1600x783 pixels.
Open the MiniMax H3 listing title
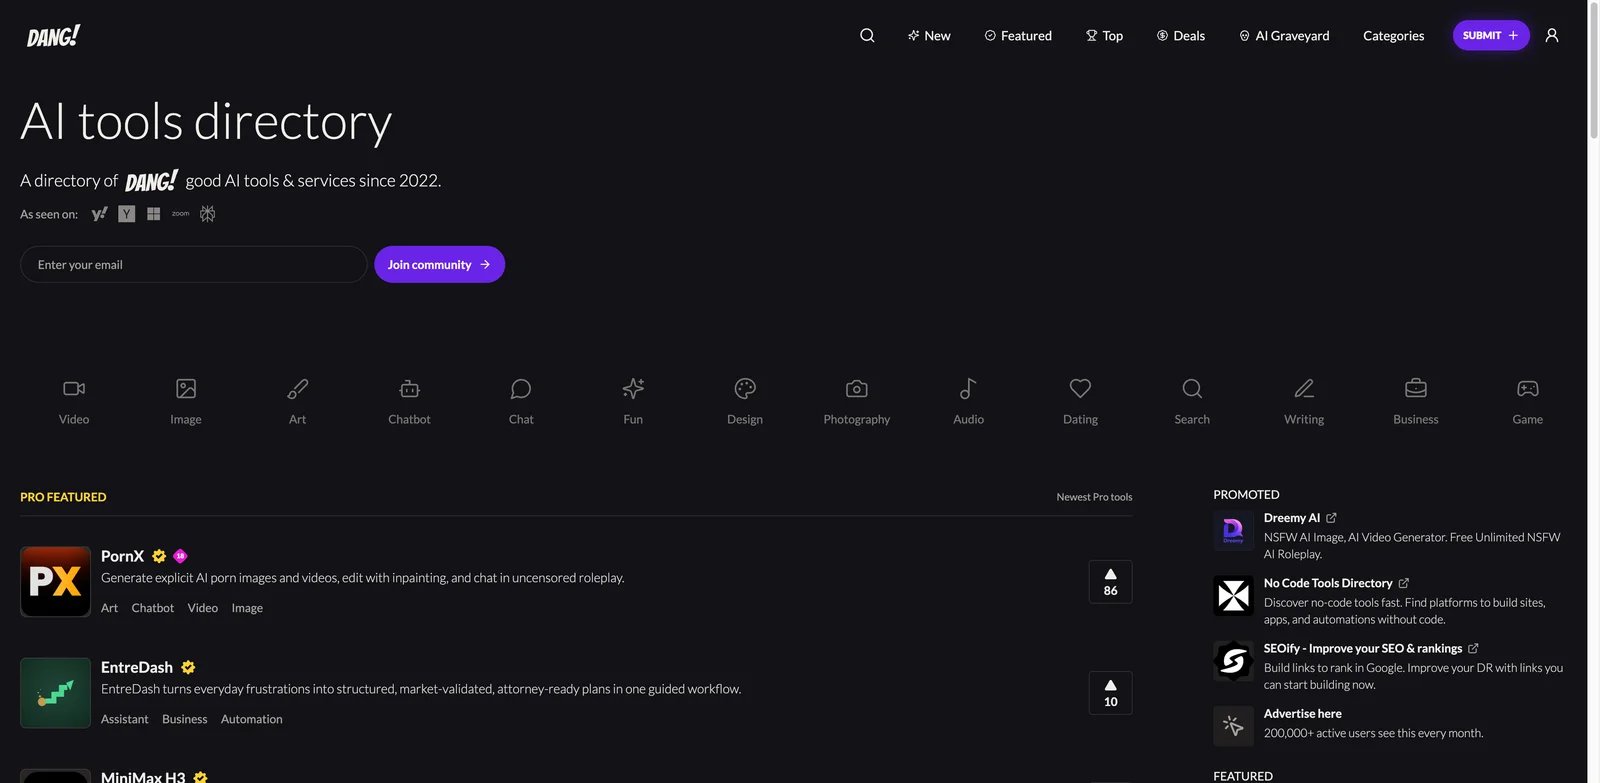click(x=143, y=777)
